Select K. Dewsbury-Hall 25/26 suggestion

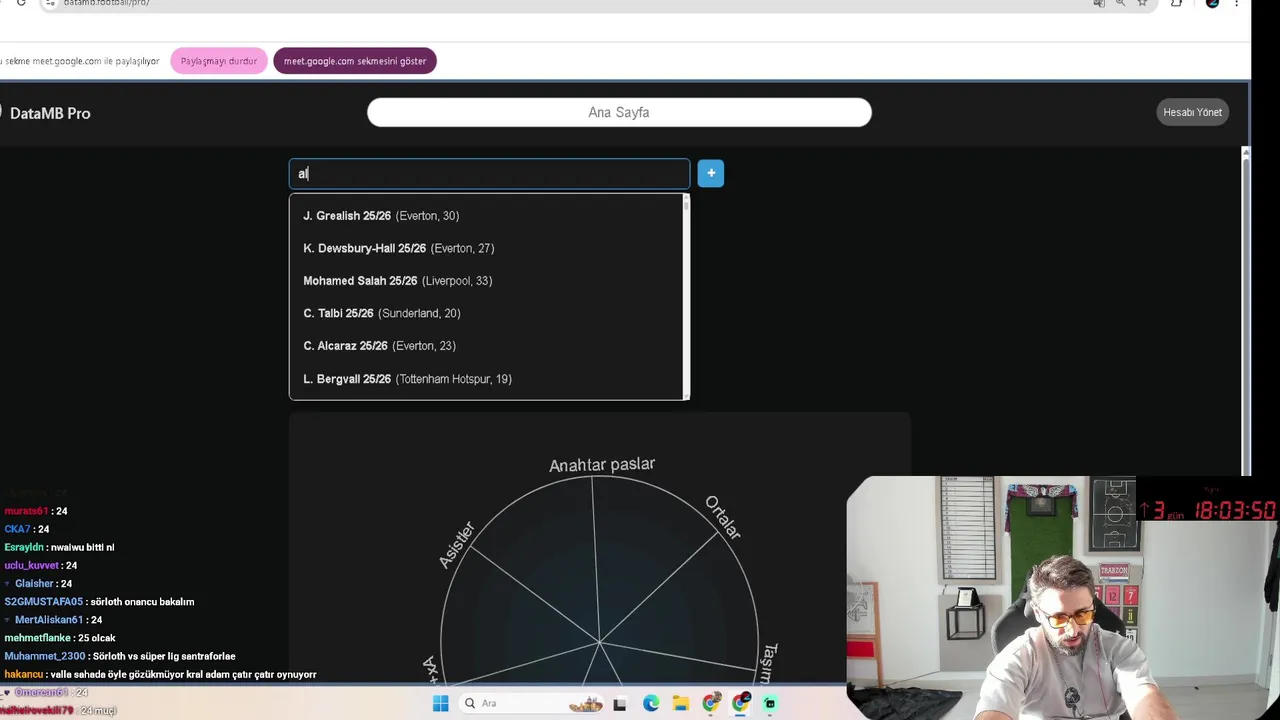[x=485, y=248]
